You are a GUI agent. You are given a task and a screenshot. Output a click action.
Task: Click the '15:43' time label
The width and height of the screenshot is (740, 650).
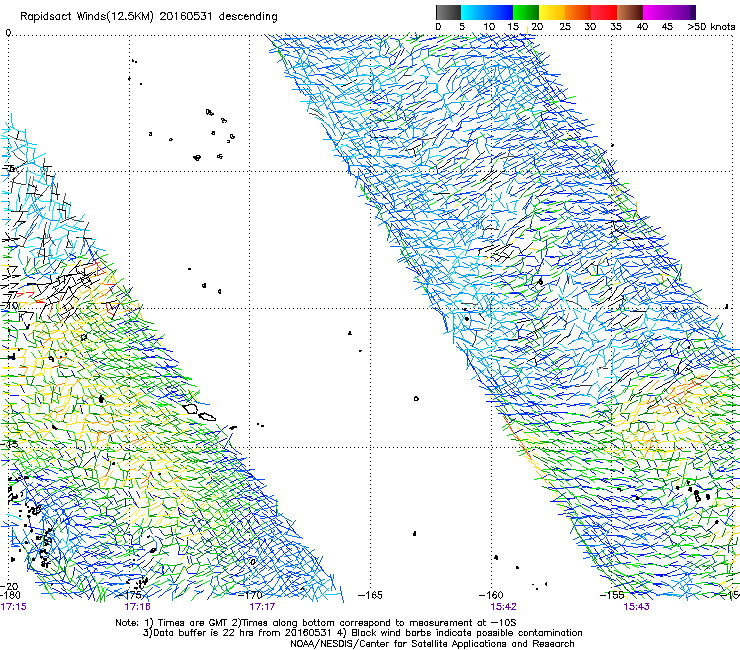coord(636,606)
